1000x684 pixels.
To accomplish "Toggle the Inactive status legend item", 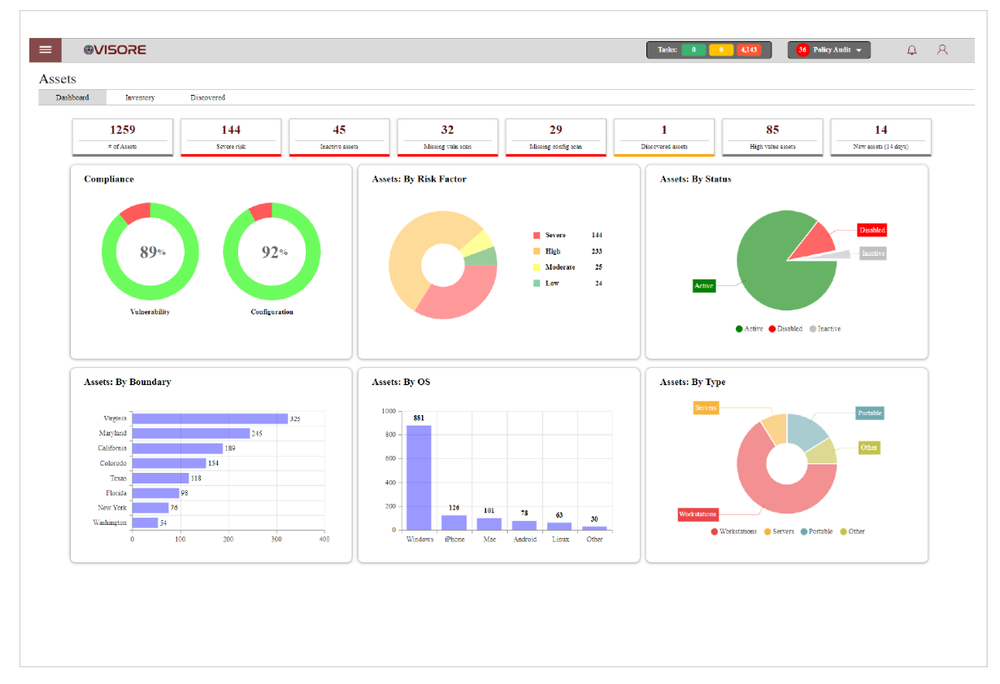I will point(825,329).
